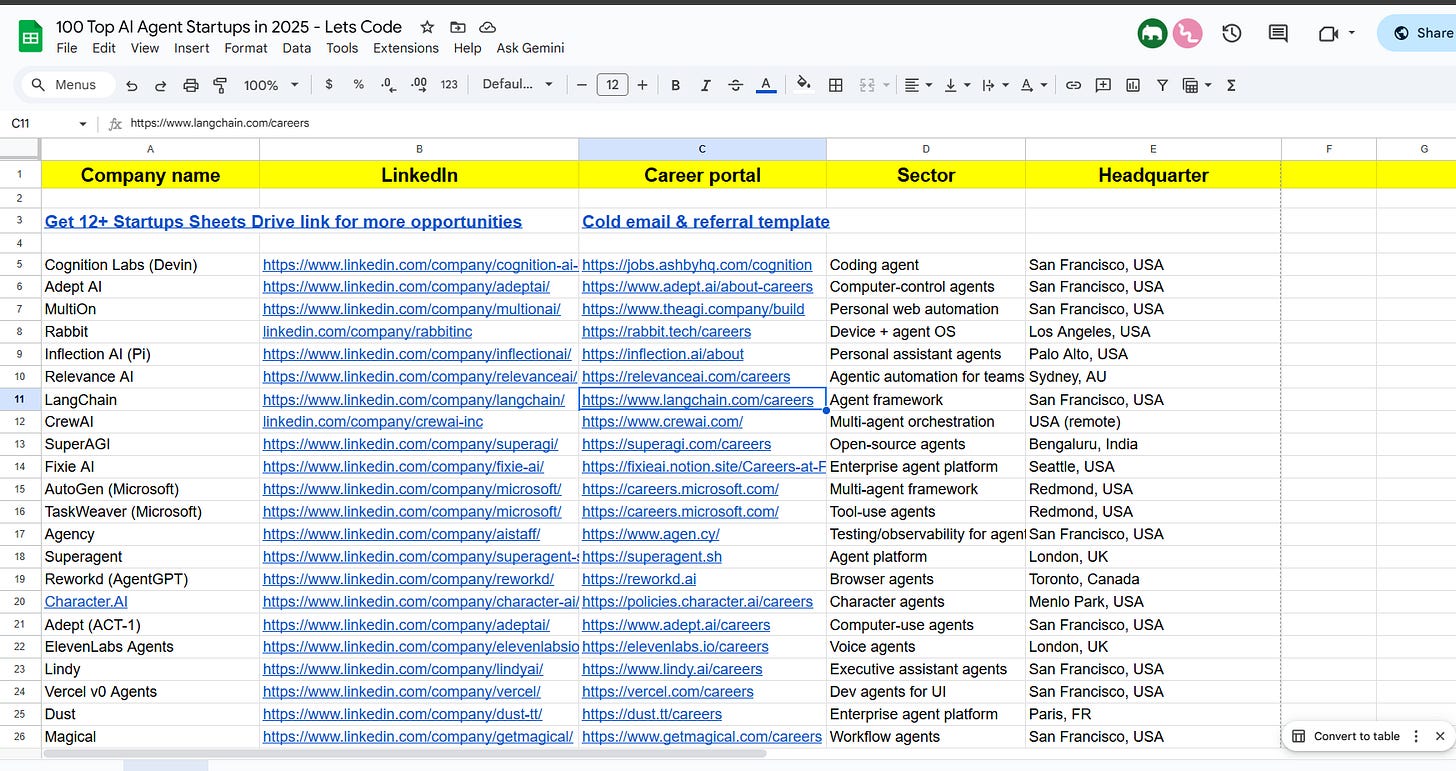Format as percent

[359, 85]
